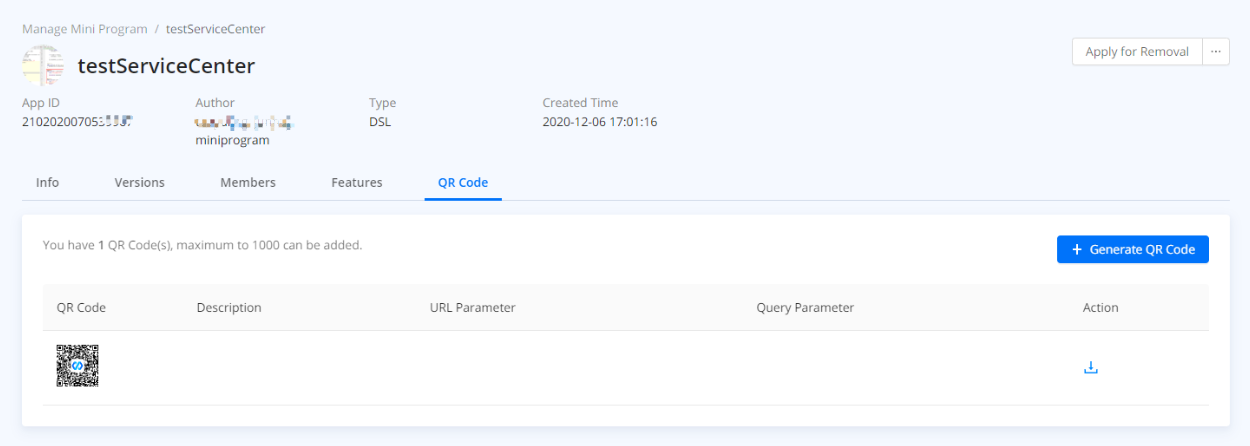
Task: Show the Features tab
Action: click(x=357, y=182)
